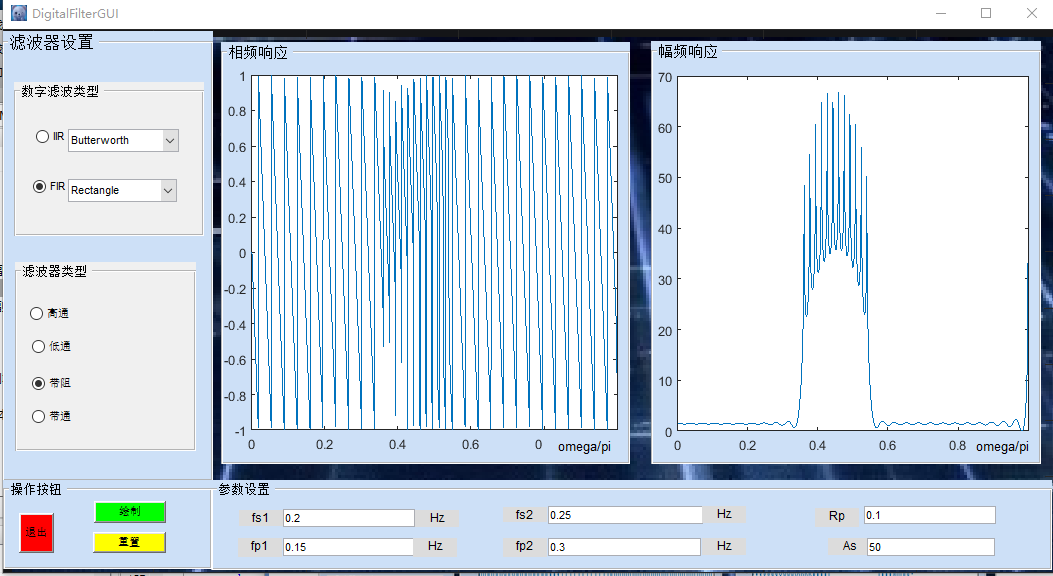1053x576 pixels.
Task: Click the yellow 重置 (reset) button
Action: point(128,542)
